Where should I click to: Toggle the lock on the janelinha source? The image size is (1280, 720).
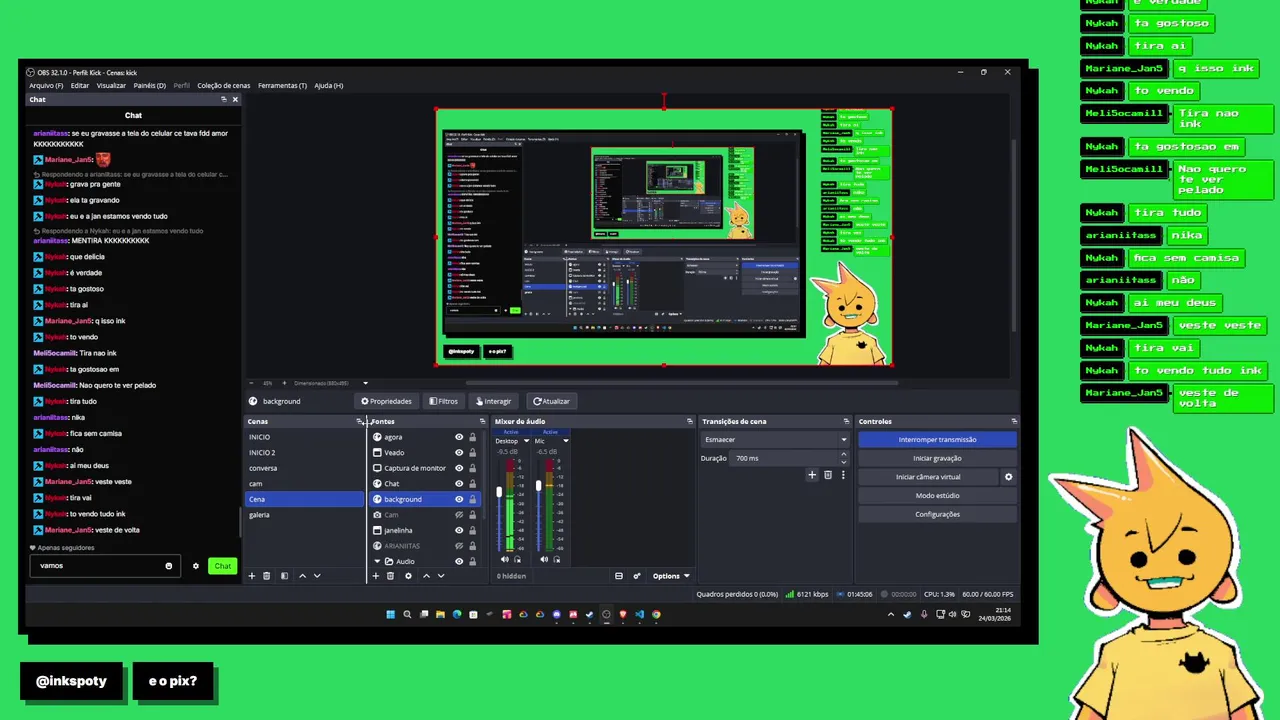coord(472,530)
